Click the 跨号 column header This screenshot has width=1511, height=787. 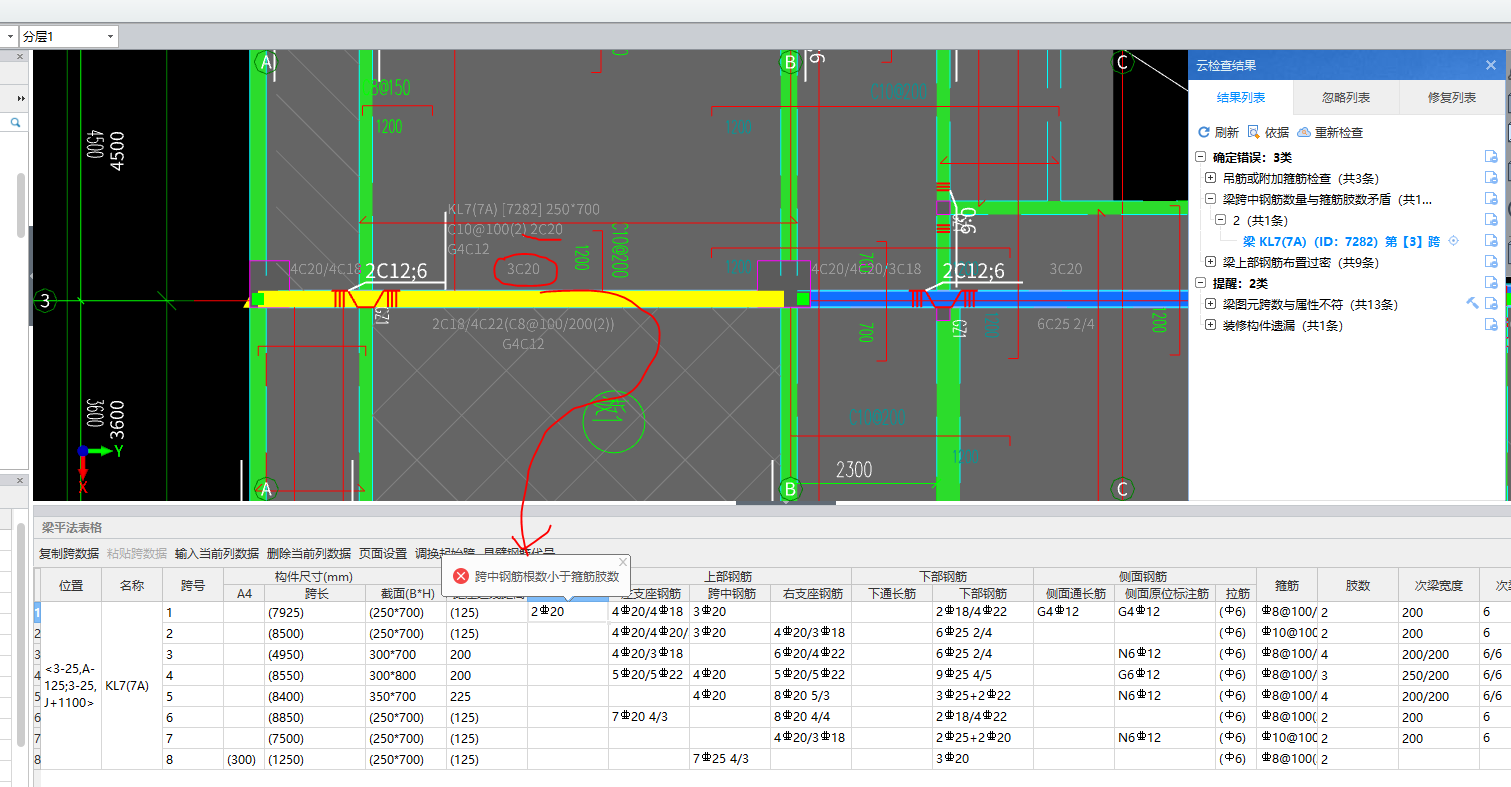193,585
